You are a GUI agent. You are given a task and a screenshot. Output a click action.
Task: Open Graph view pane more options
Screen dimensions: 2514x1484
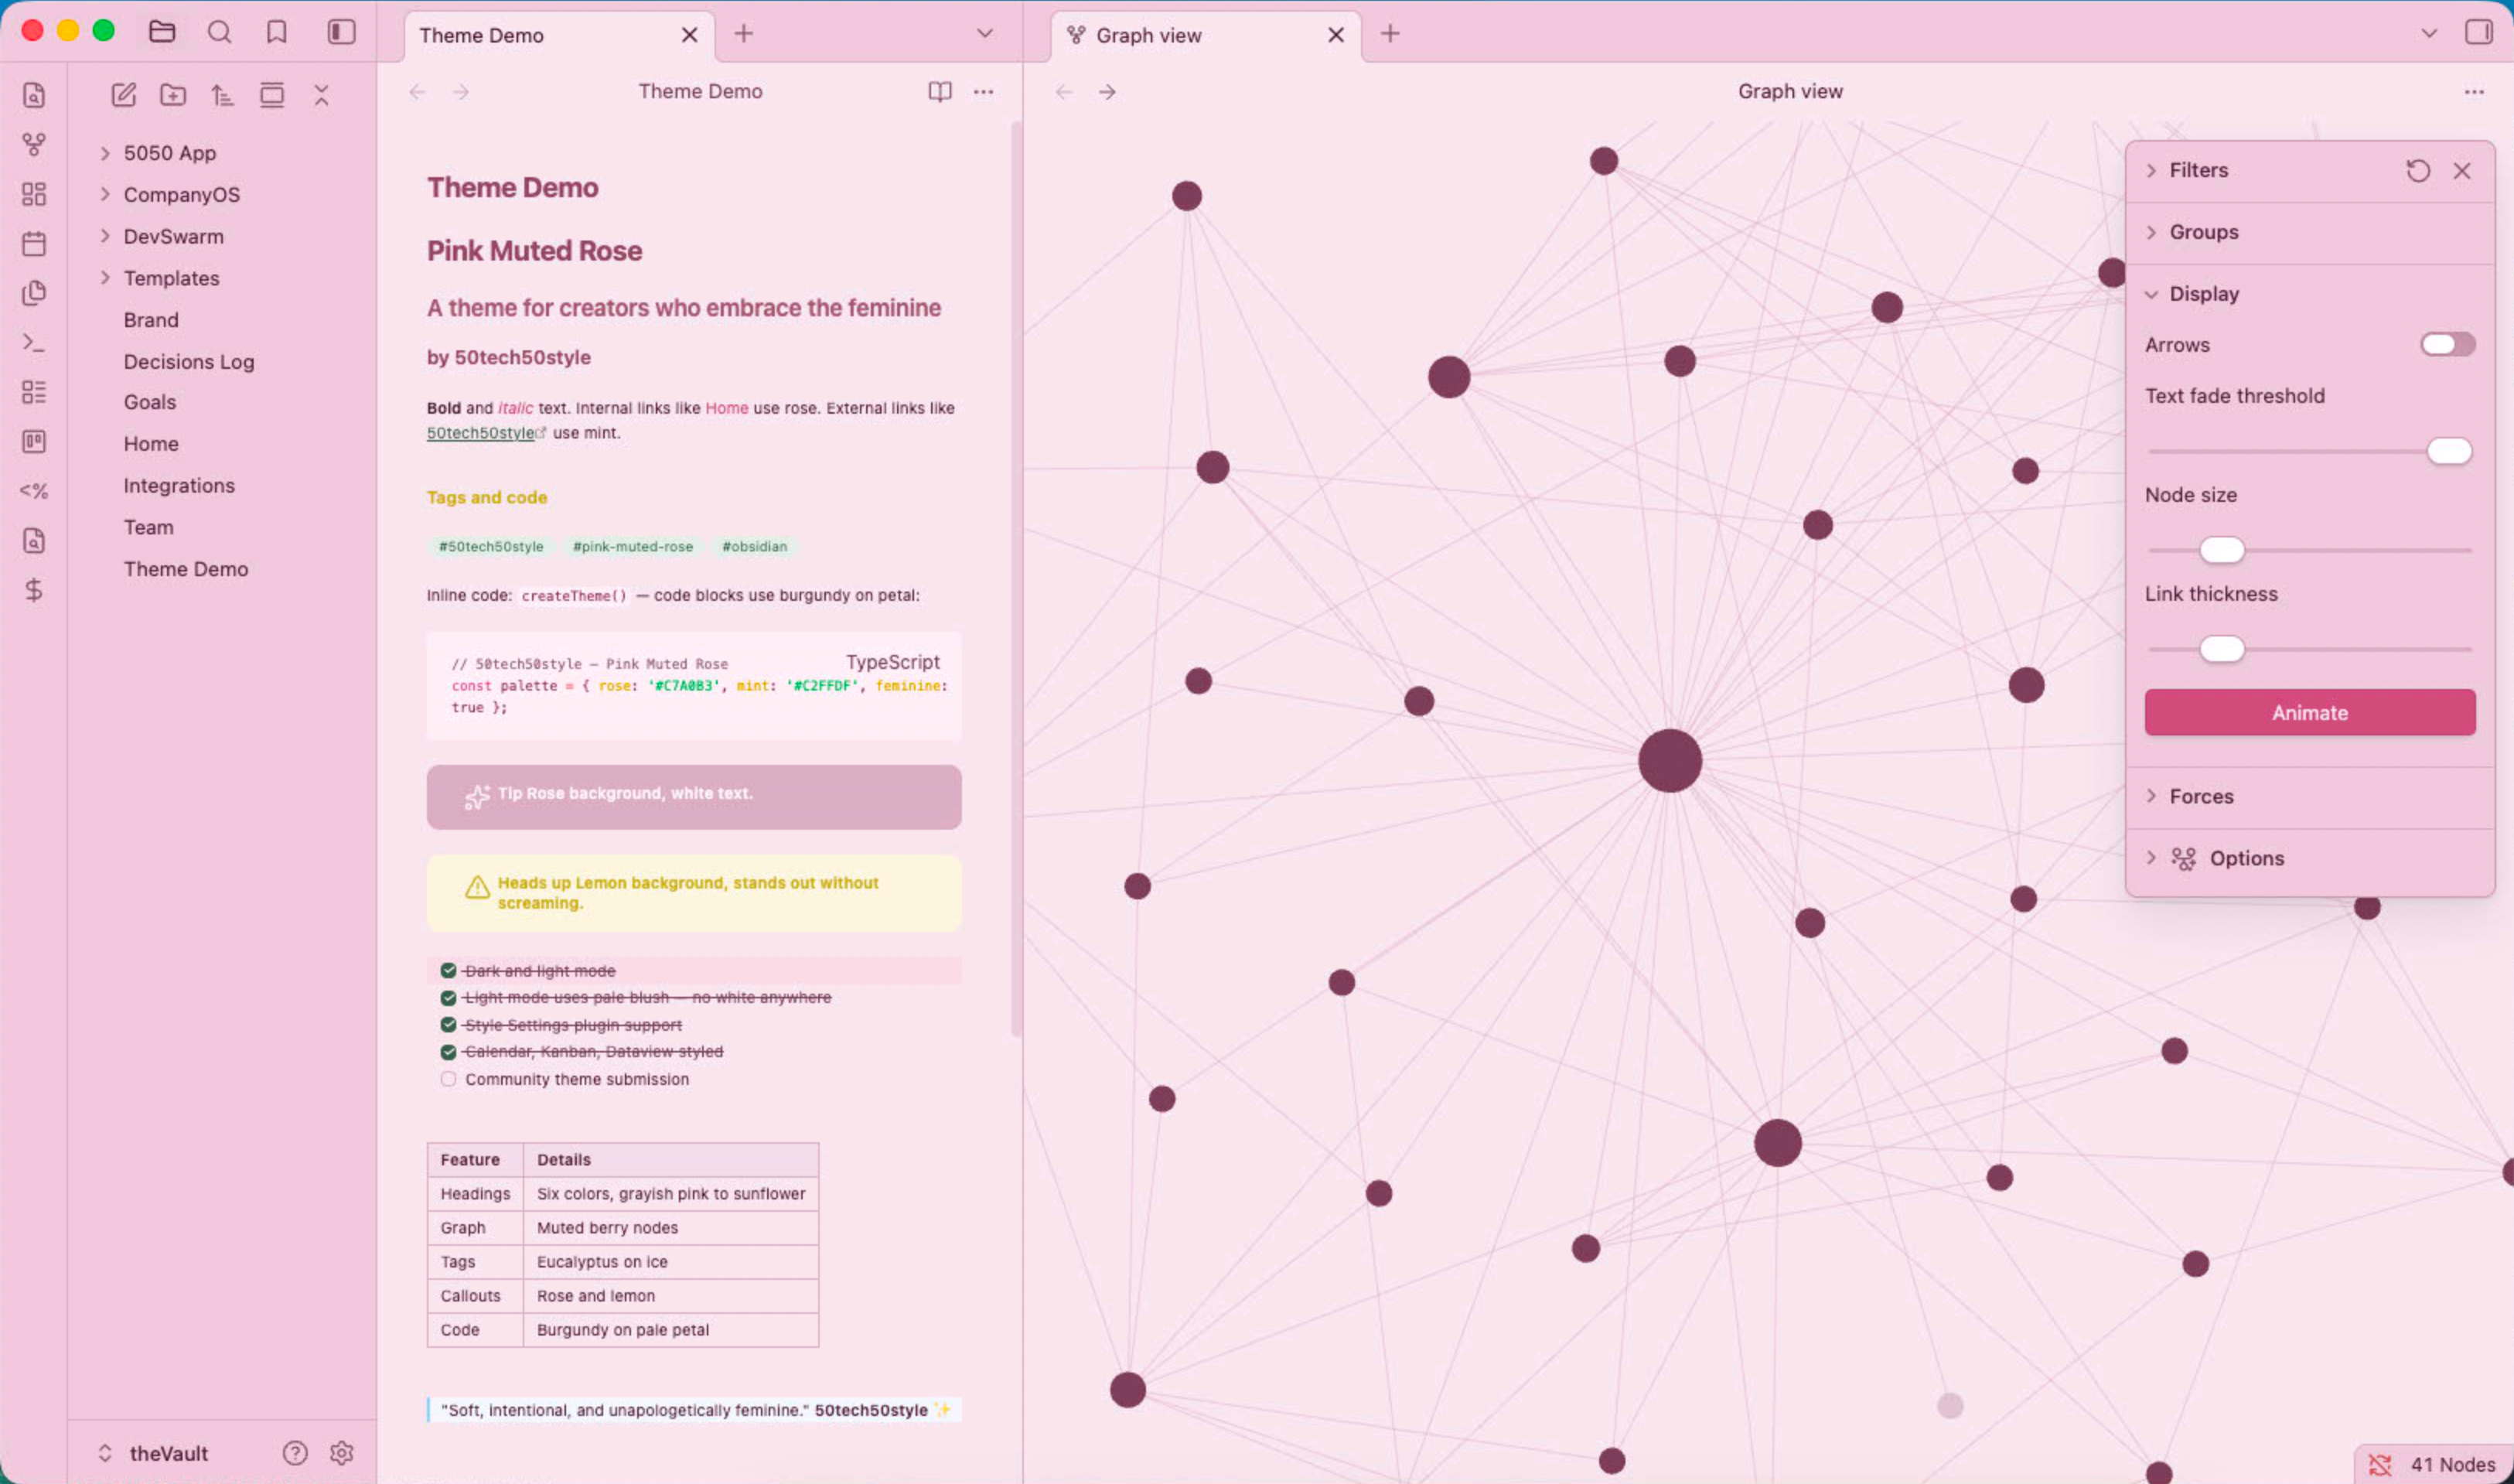point(2474,92)
